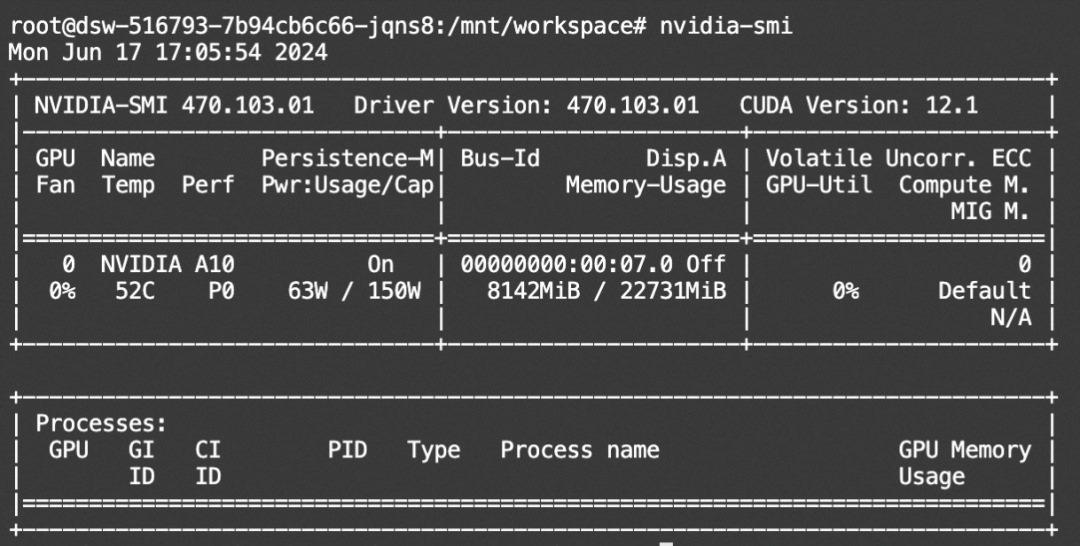1080x546 pixels.
Task: Click the NVIDIA A10 GPU name
Action: click(x=167, y=264)
